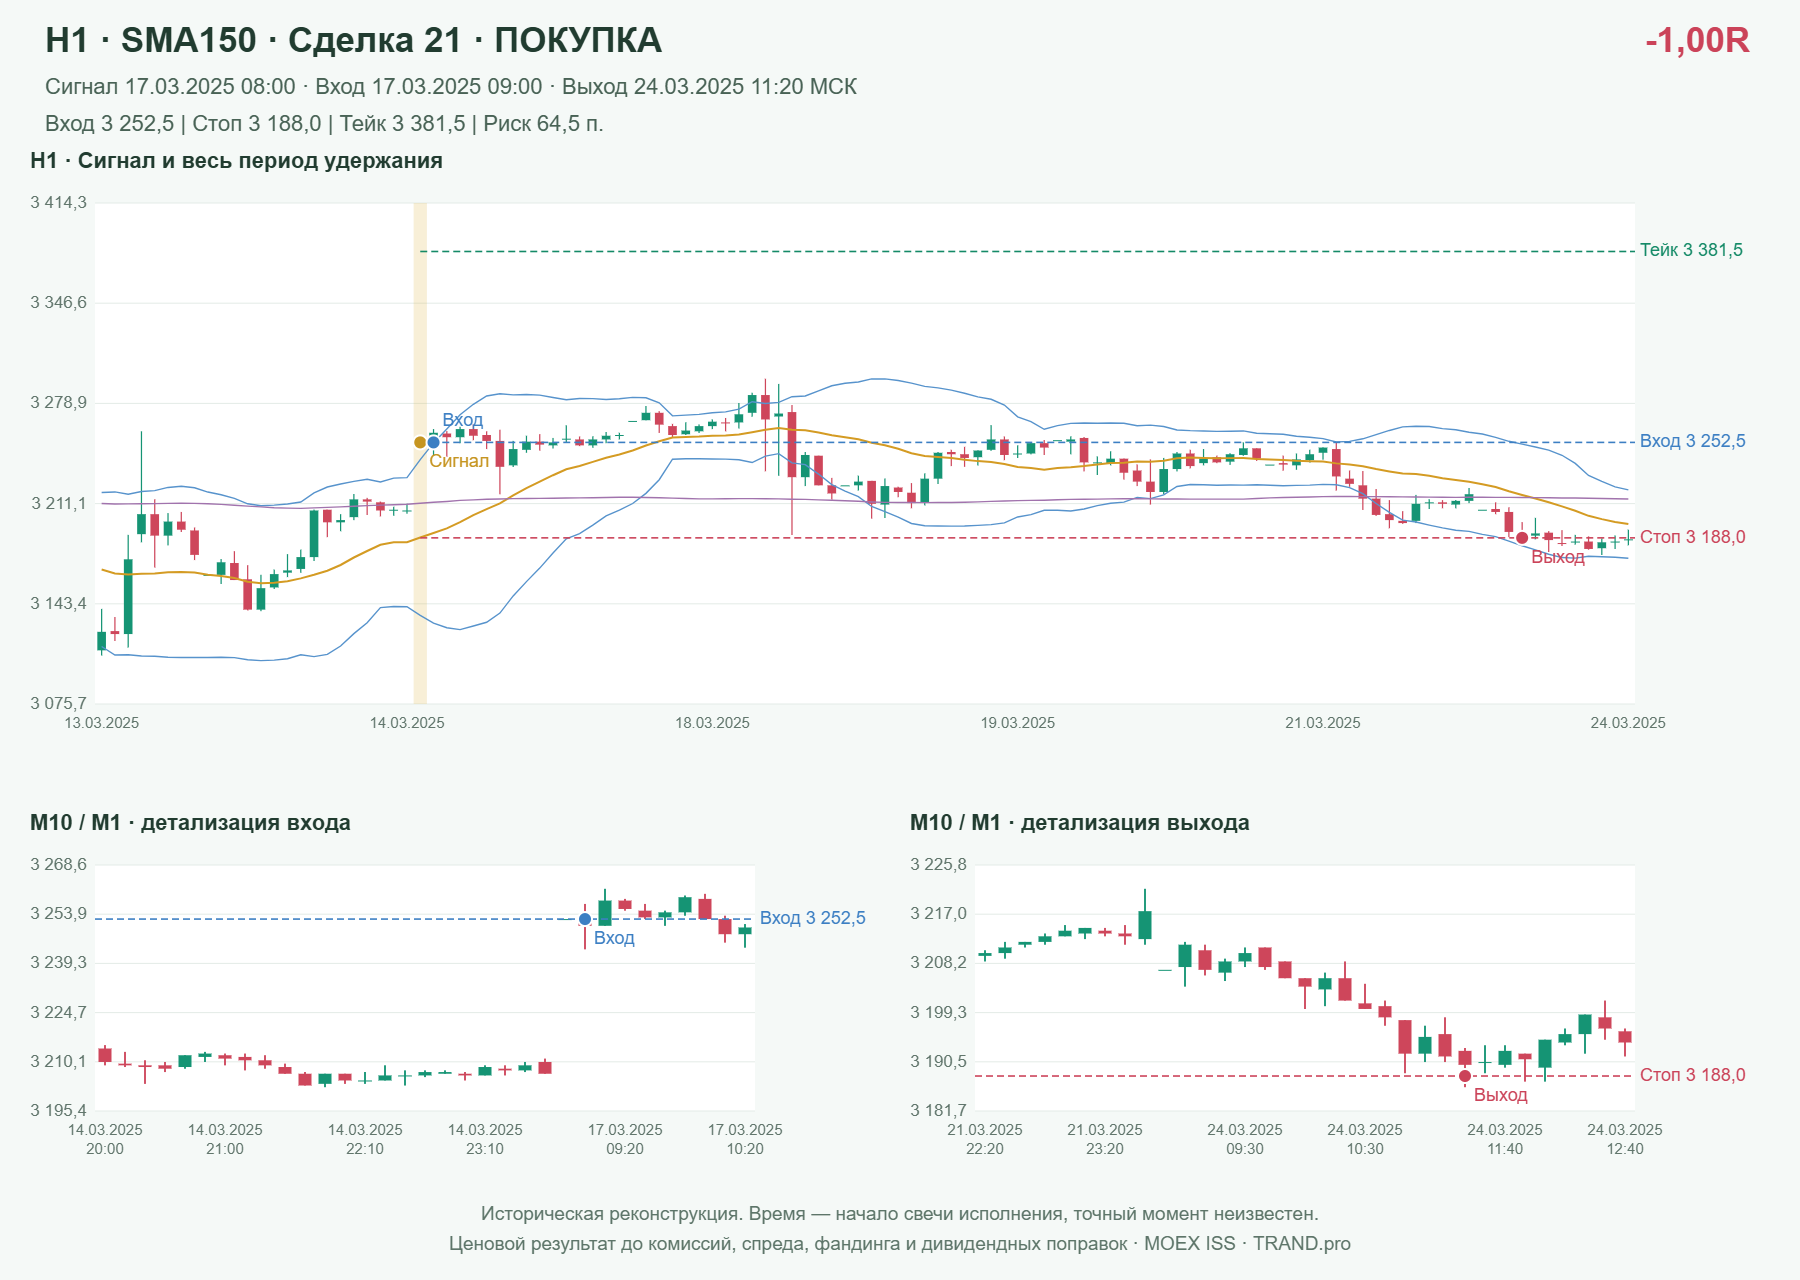Viewport: 1800px width, 1280px height.
Task: Select the 'Вход 3 252,5' label beside H1 chart
Action: [x=1692, y=441]
